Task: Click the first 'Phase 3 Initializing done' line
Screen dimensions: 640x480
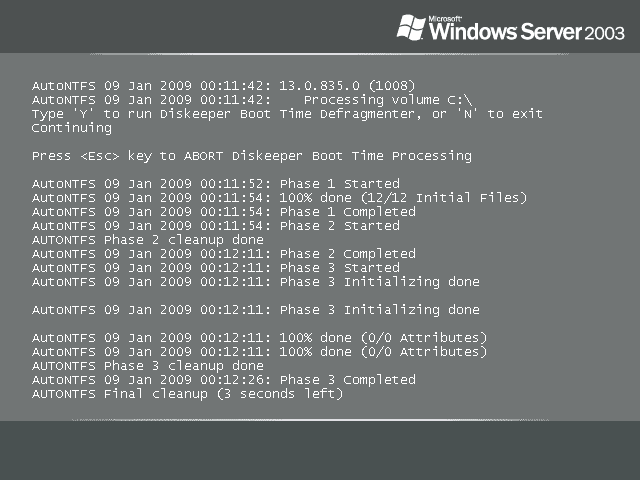Action: click(x=256, y=282)
